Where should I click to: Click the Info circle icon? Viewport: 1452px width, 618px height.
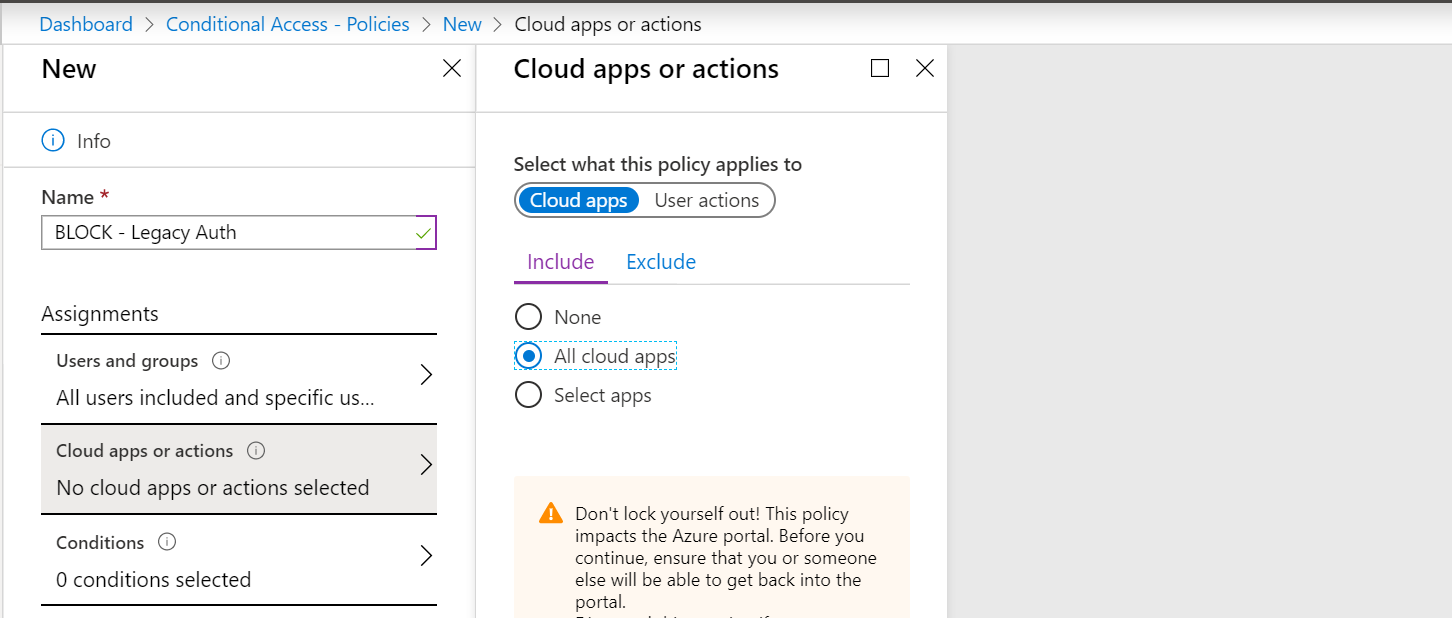pyautogui.click(x=53, y=141)
